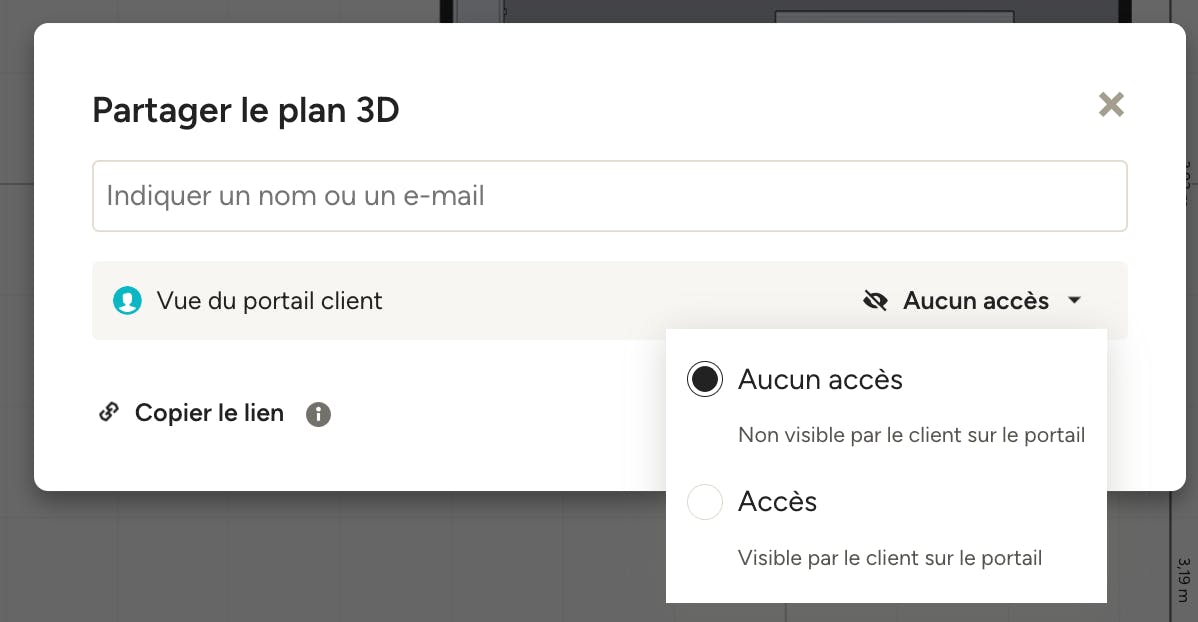Image resolution: width=1198 pixels, height=622 pixels.
Task: Click the teal client portal avatar icon
Action: [128, 300]
